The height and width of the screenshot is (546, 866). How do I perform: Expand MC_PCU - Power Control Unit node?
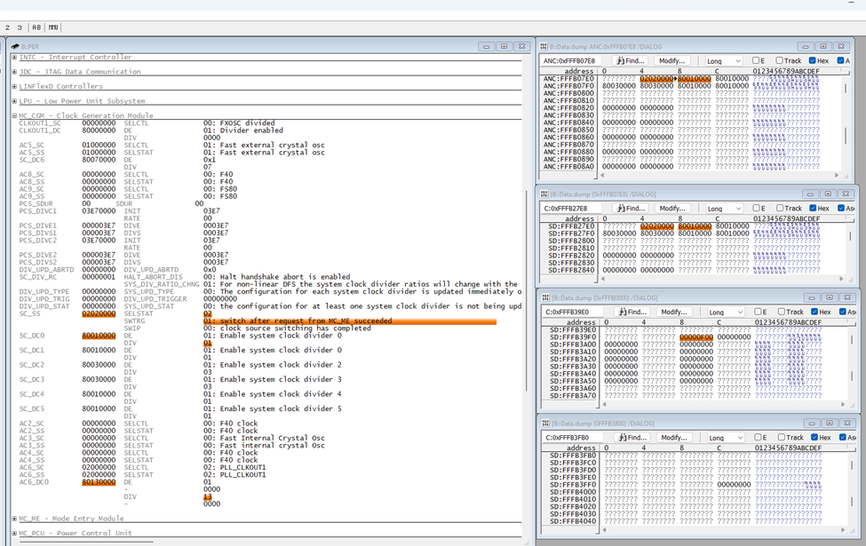tap(15, 533)
